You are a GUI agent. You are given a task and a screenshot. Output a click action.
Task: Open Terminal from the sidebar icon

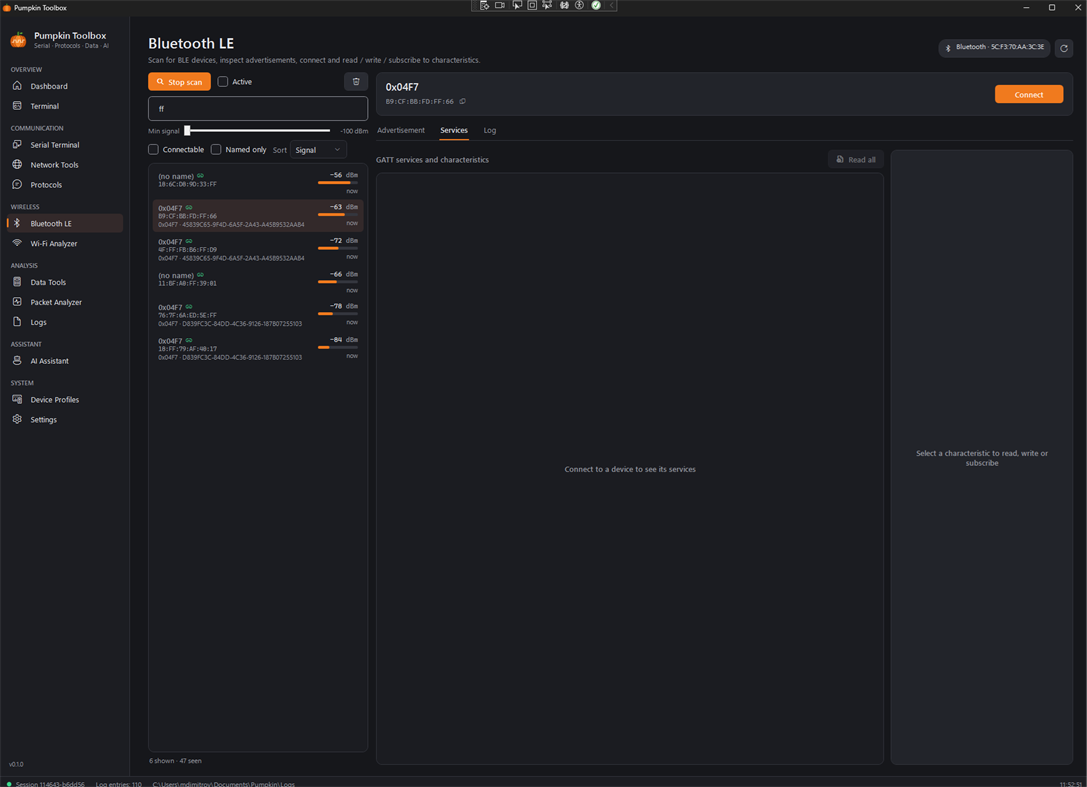tap(17, 106)
